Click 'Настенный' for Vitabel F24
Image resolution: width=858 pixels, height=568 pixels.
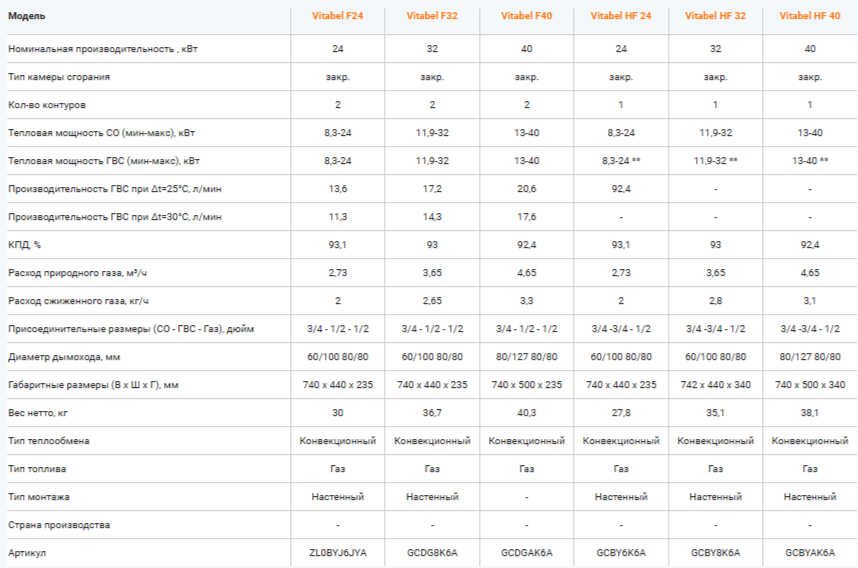338,497
